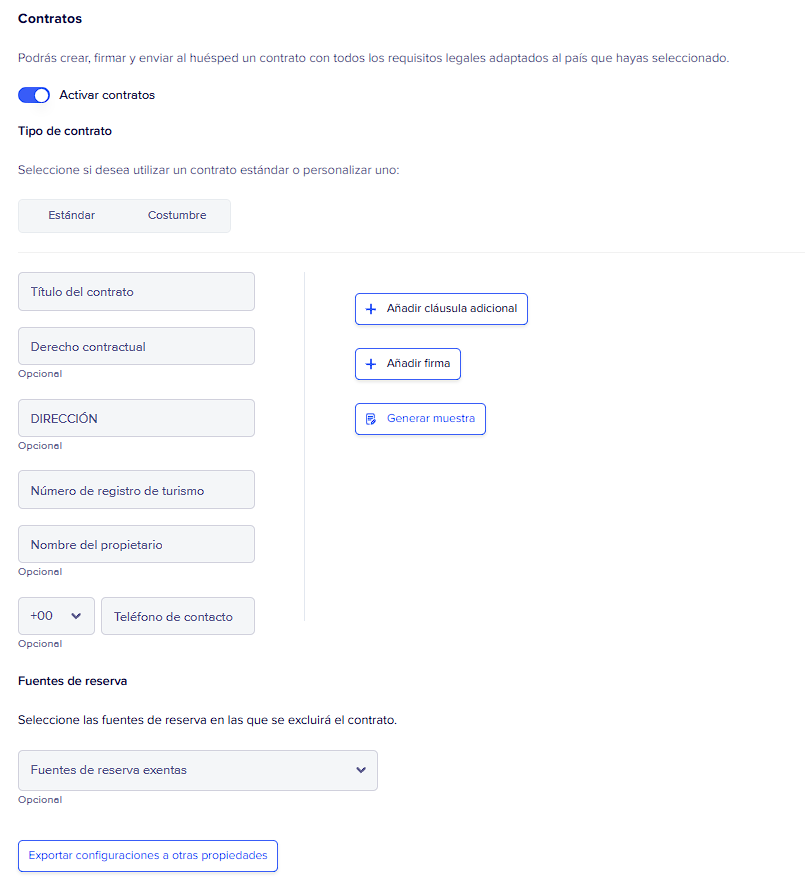Click the Número de registro de turismo field

pos(136,490)
